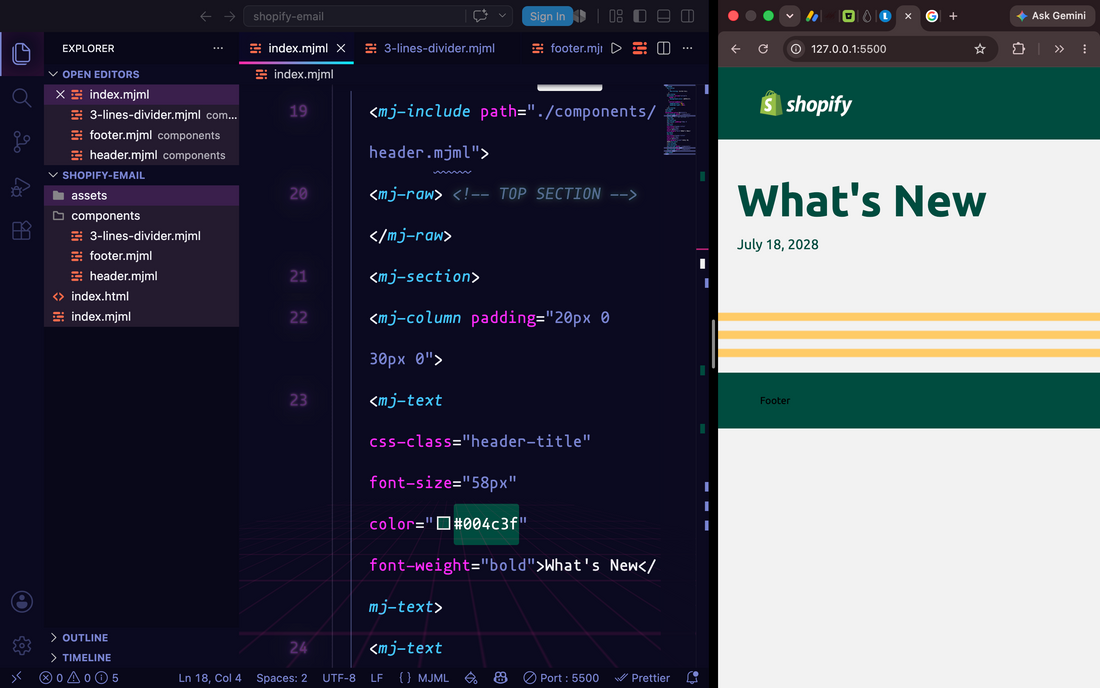The height and width of the screenshot is (688, 1100).
Task: Open the Accounts menu in activity bar
Action: click(x=22, y=602)
